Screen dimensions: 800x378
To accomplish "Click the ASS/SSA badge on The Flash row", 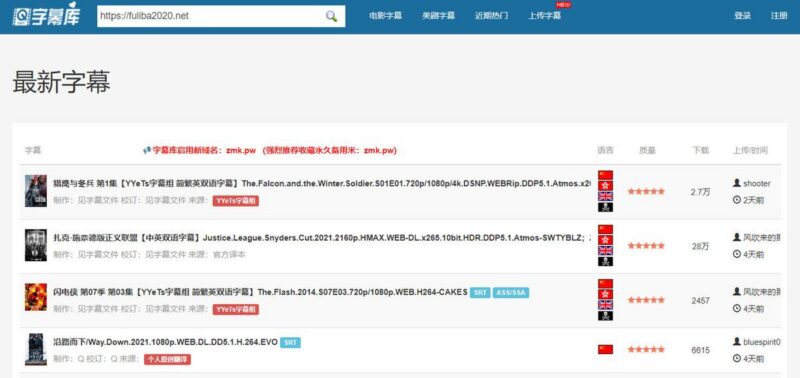I will coord(511,293).
